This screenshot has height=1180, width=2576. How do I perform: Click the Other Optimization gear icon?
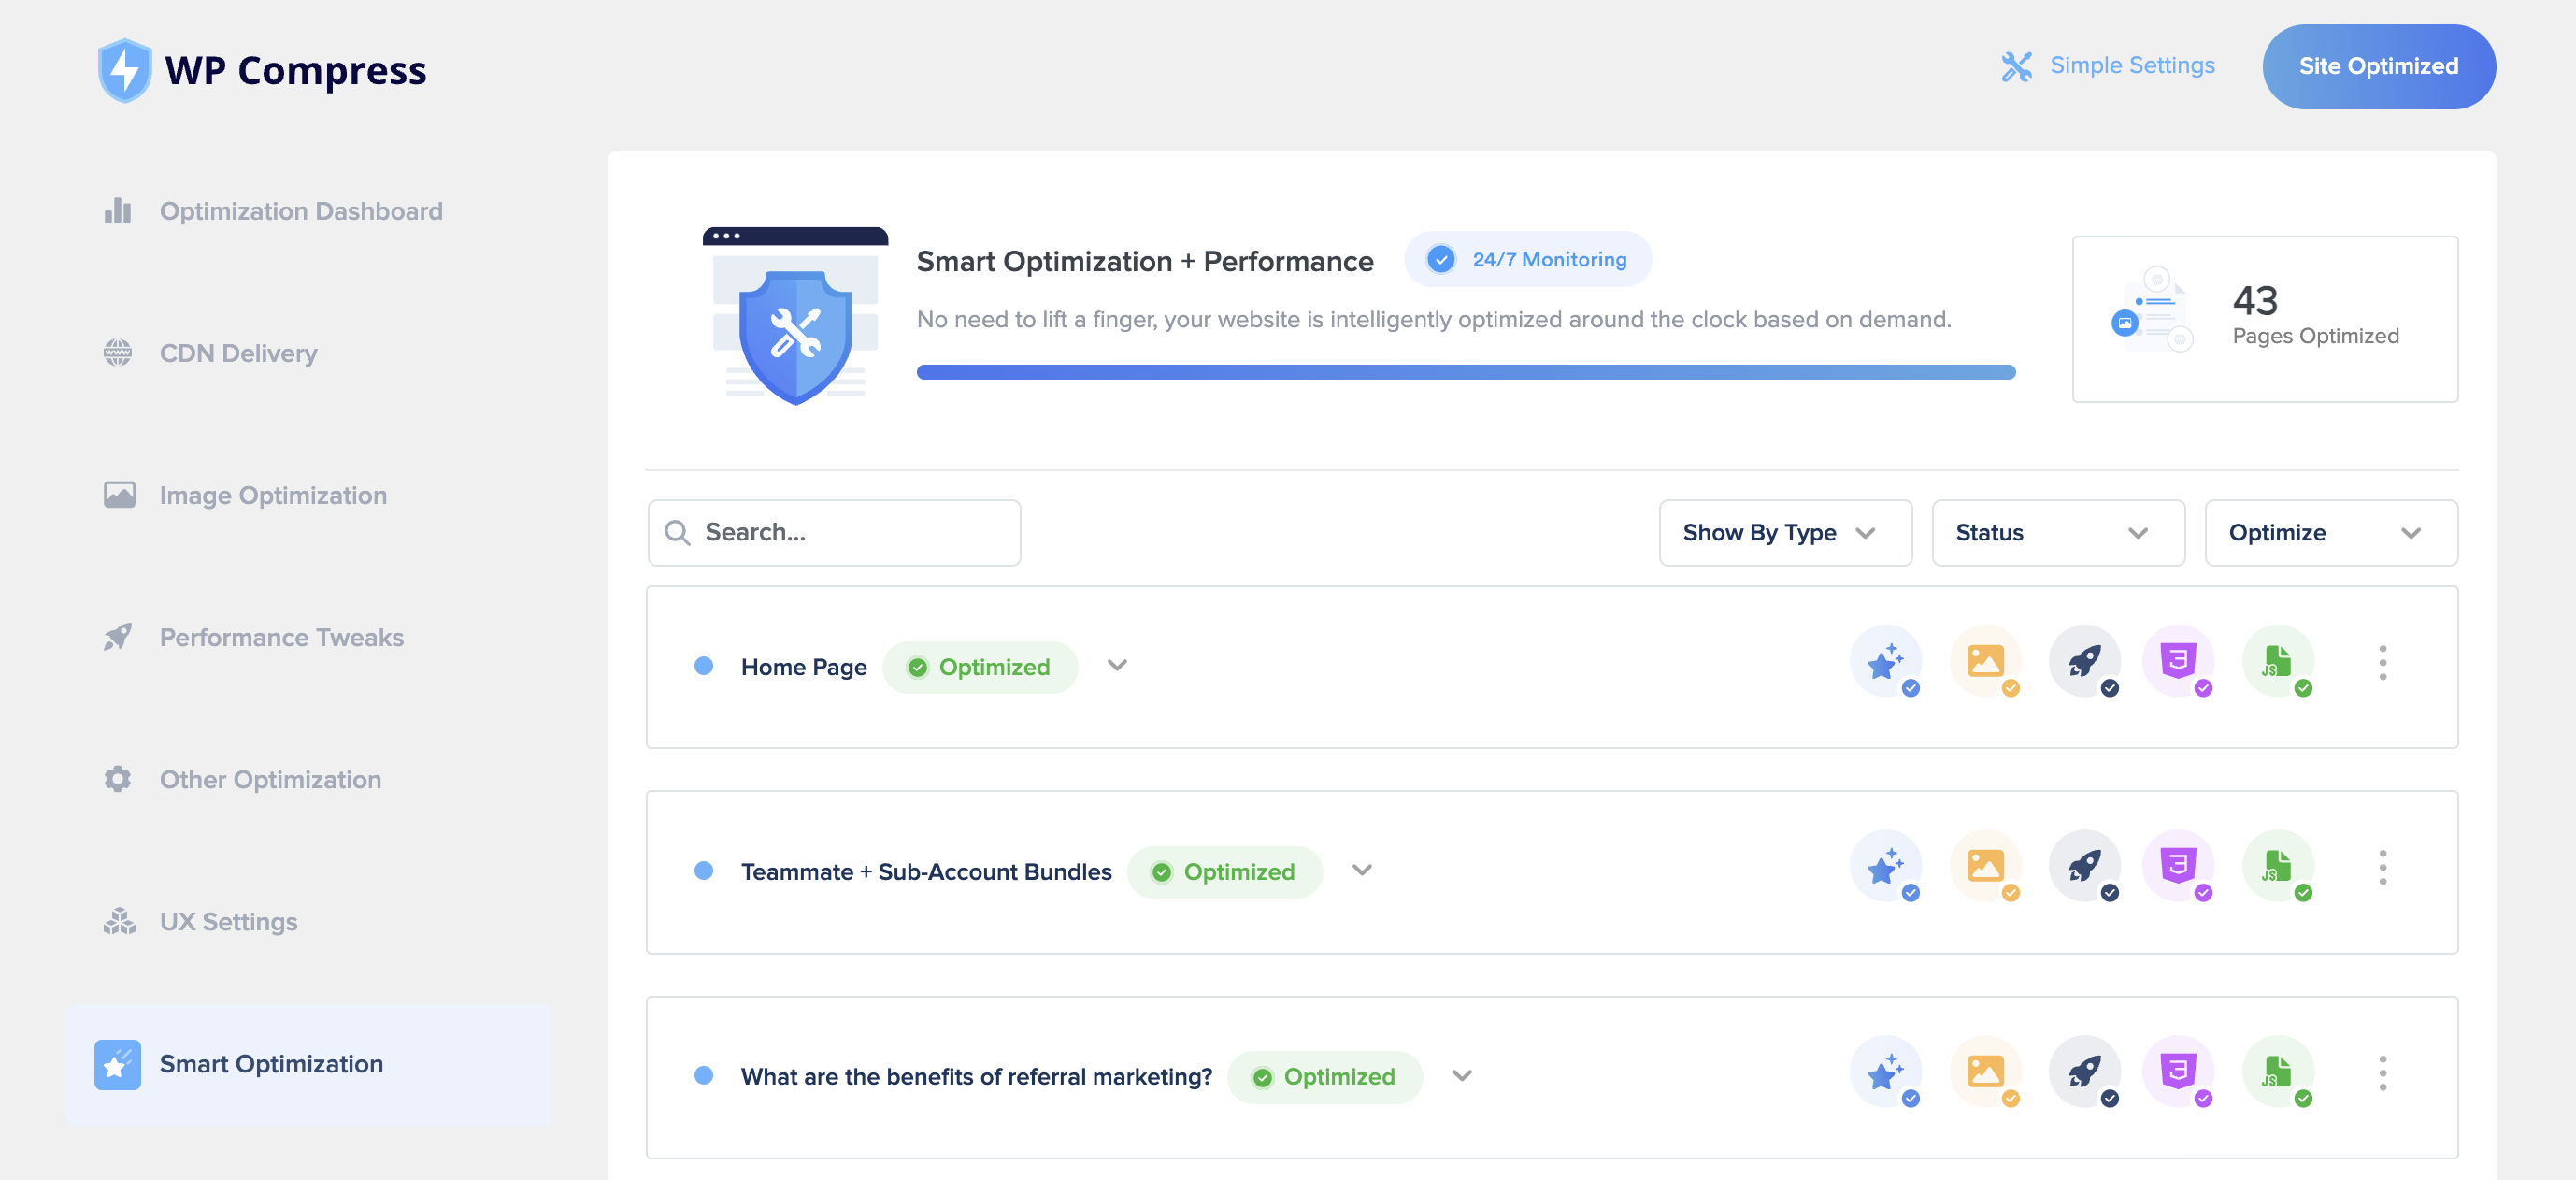(x=118, y=779)
